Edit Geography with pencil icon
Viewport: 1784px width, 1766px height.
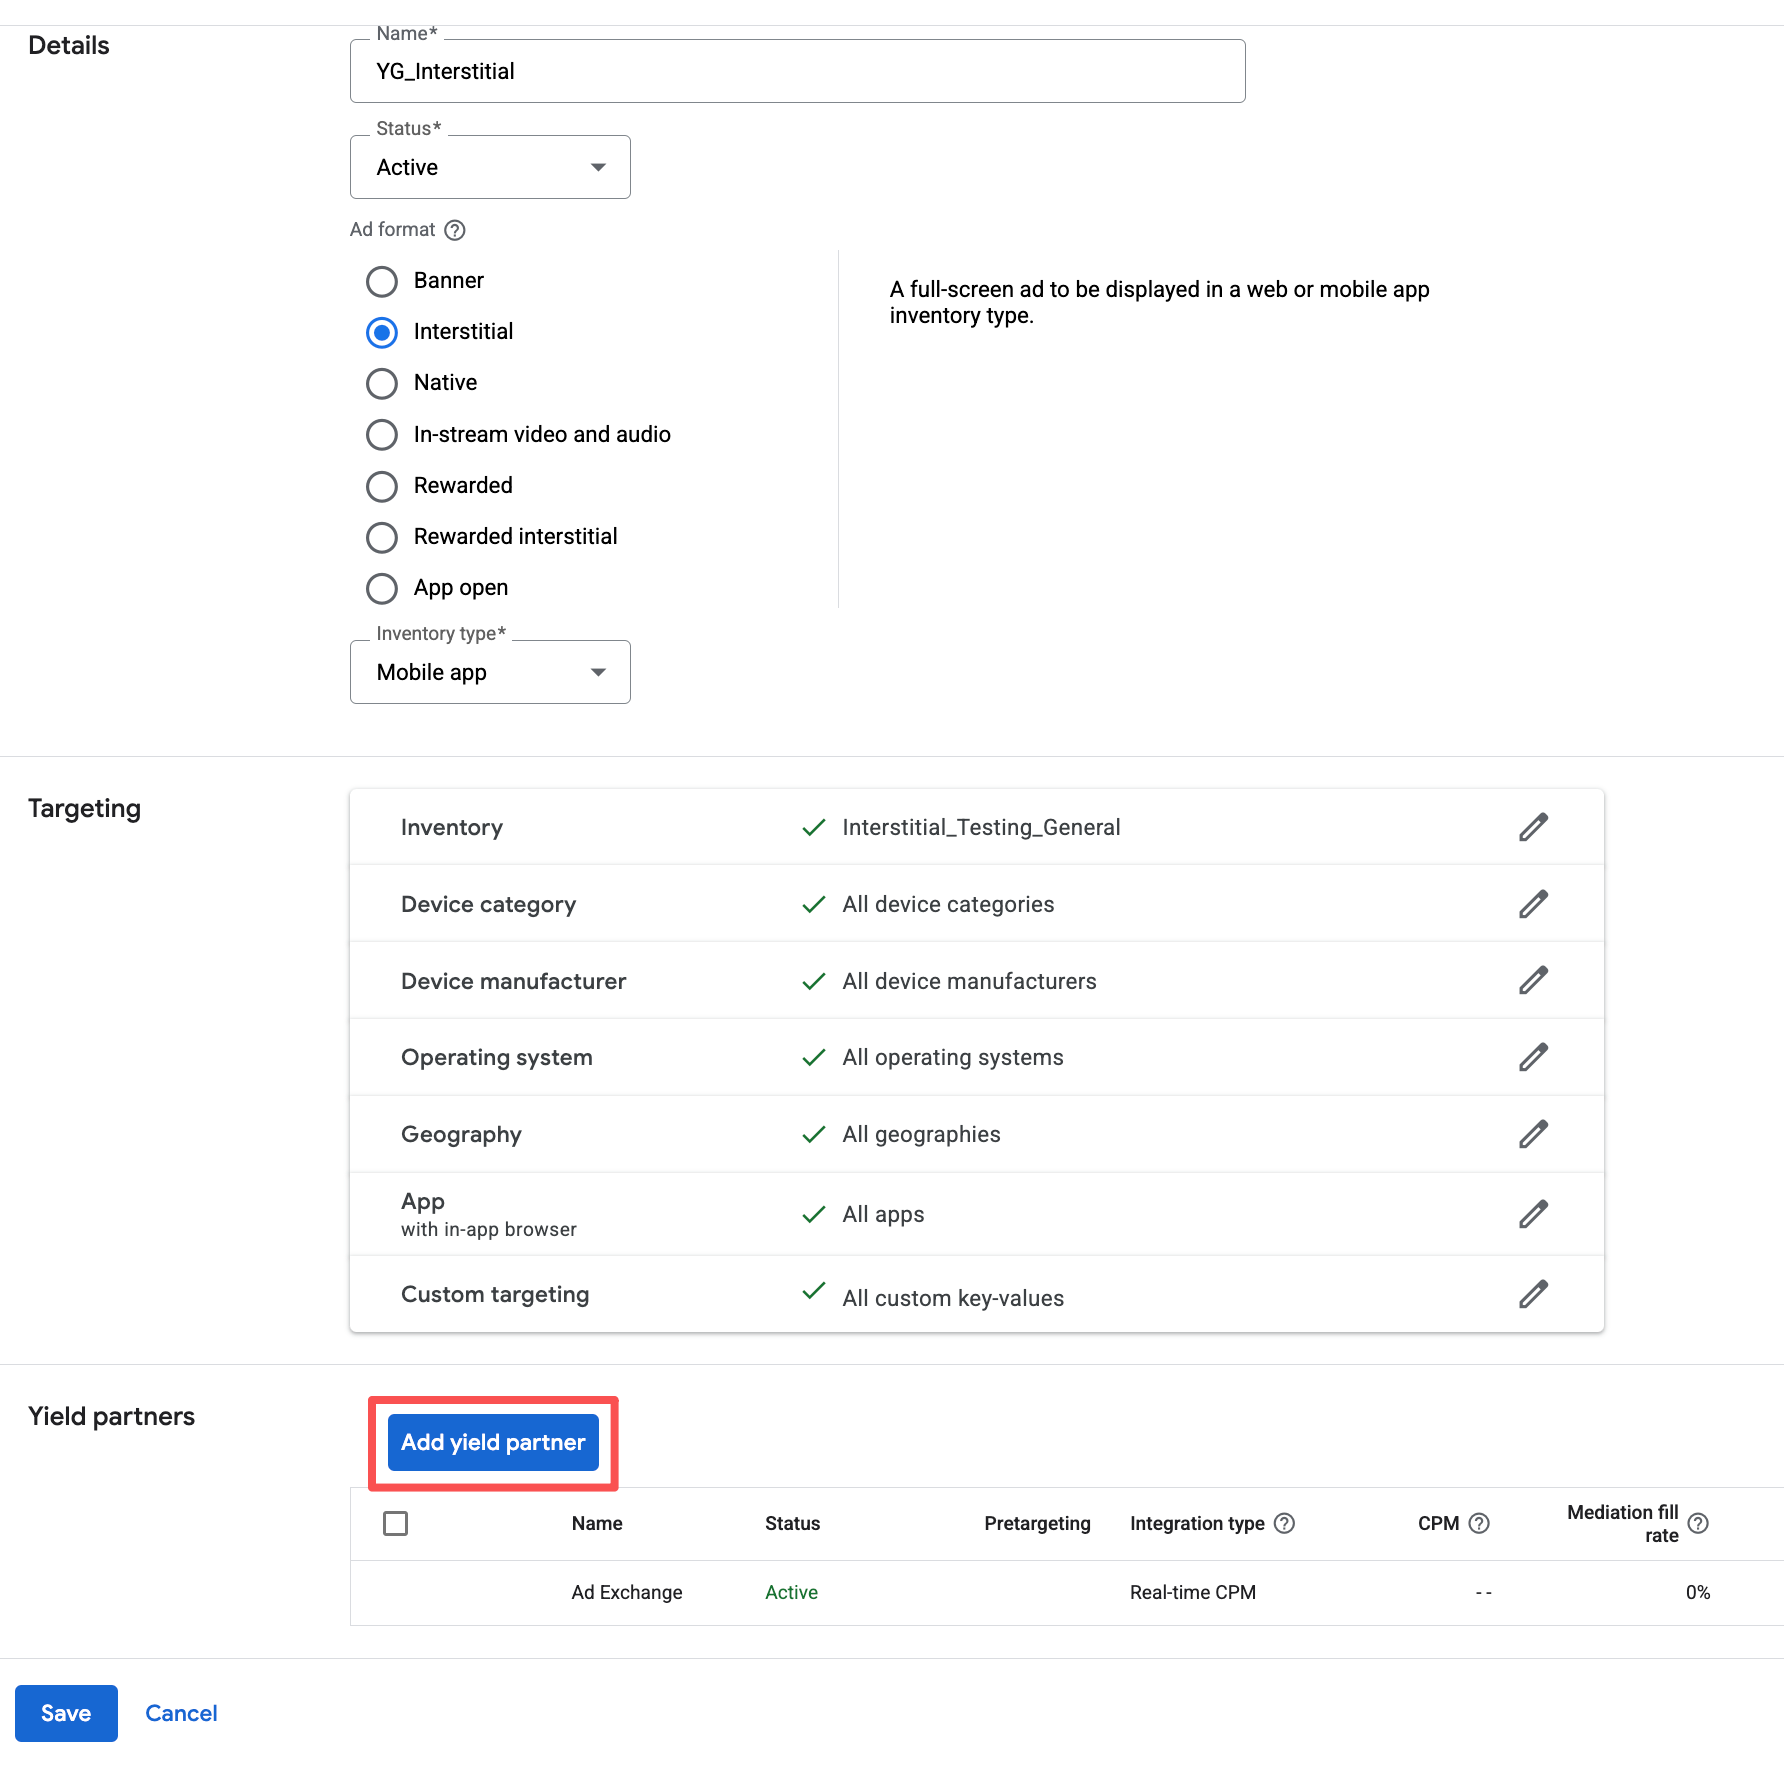point(1533,1134)
